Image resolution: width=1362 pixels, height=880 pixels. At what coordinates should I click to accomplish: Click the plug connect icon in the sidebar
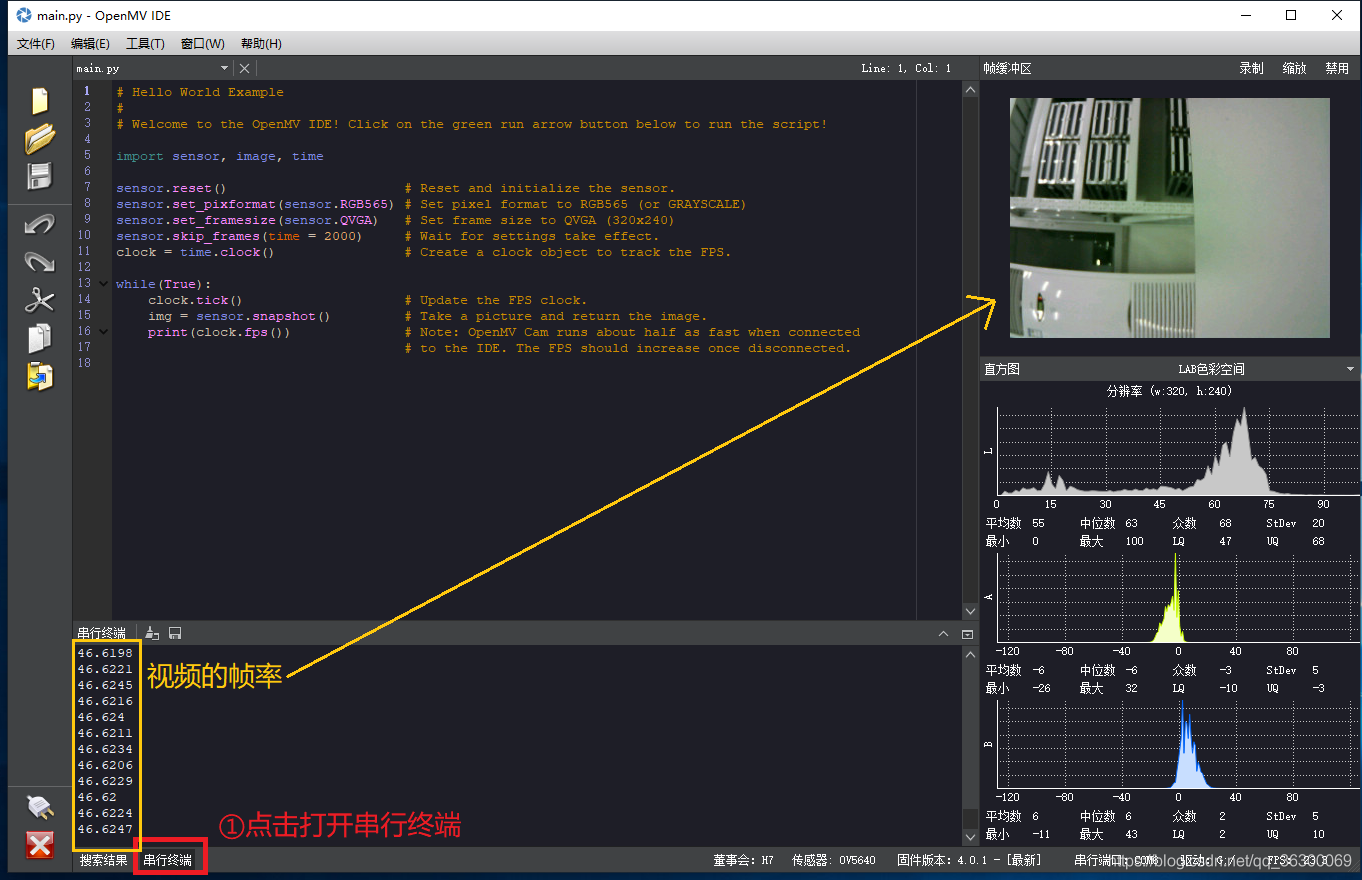[39, 806]
